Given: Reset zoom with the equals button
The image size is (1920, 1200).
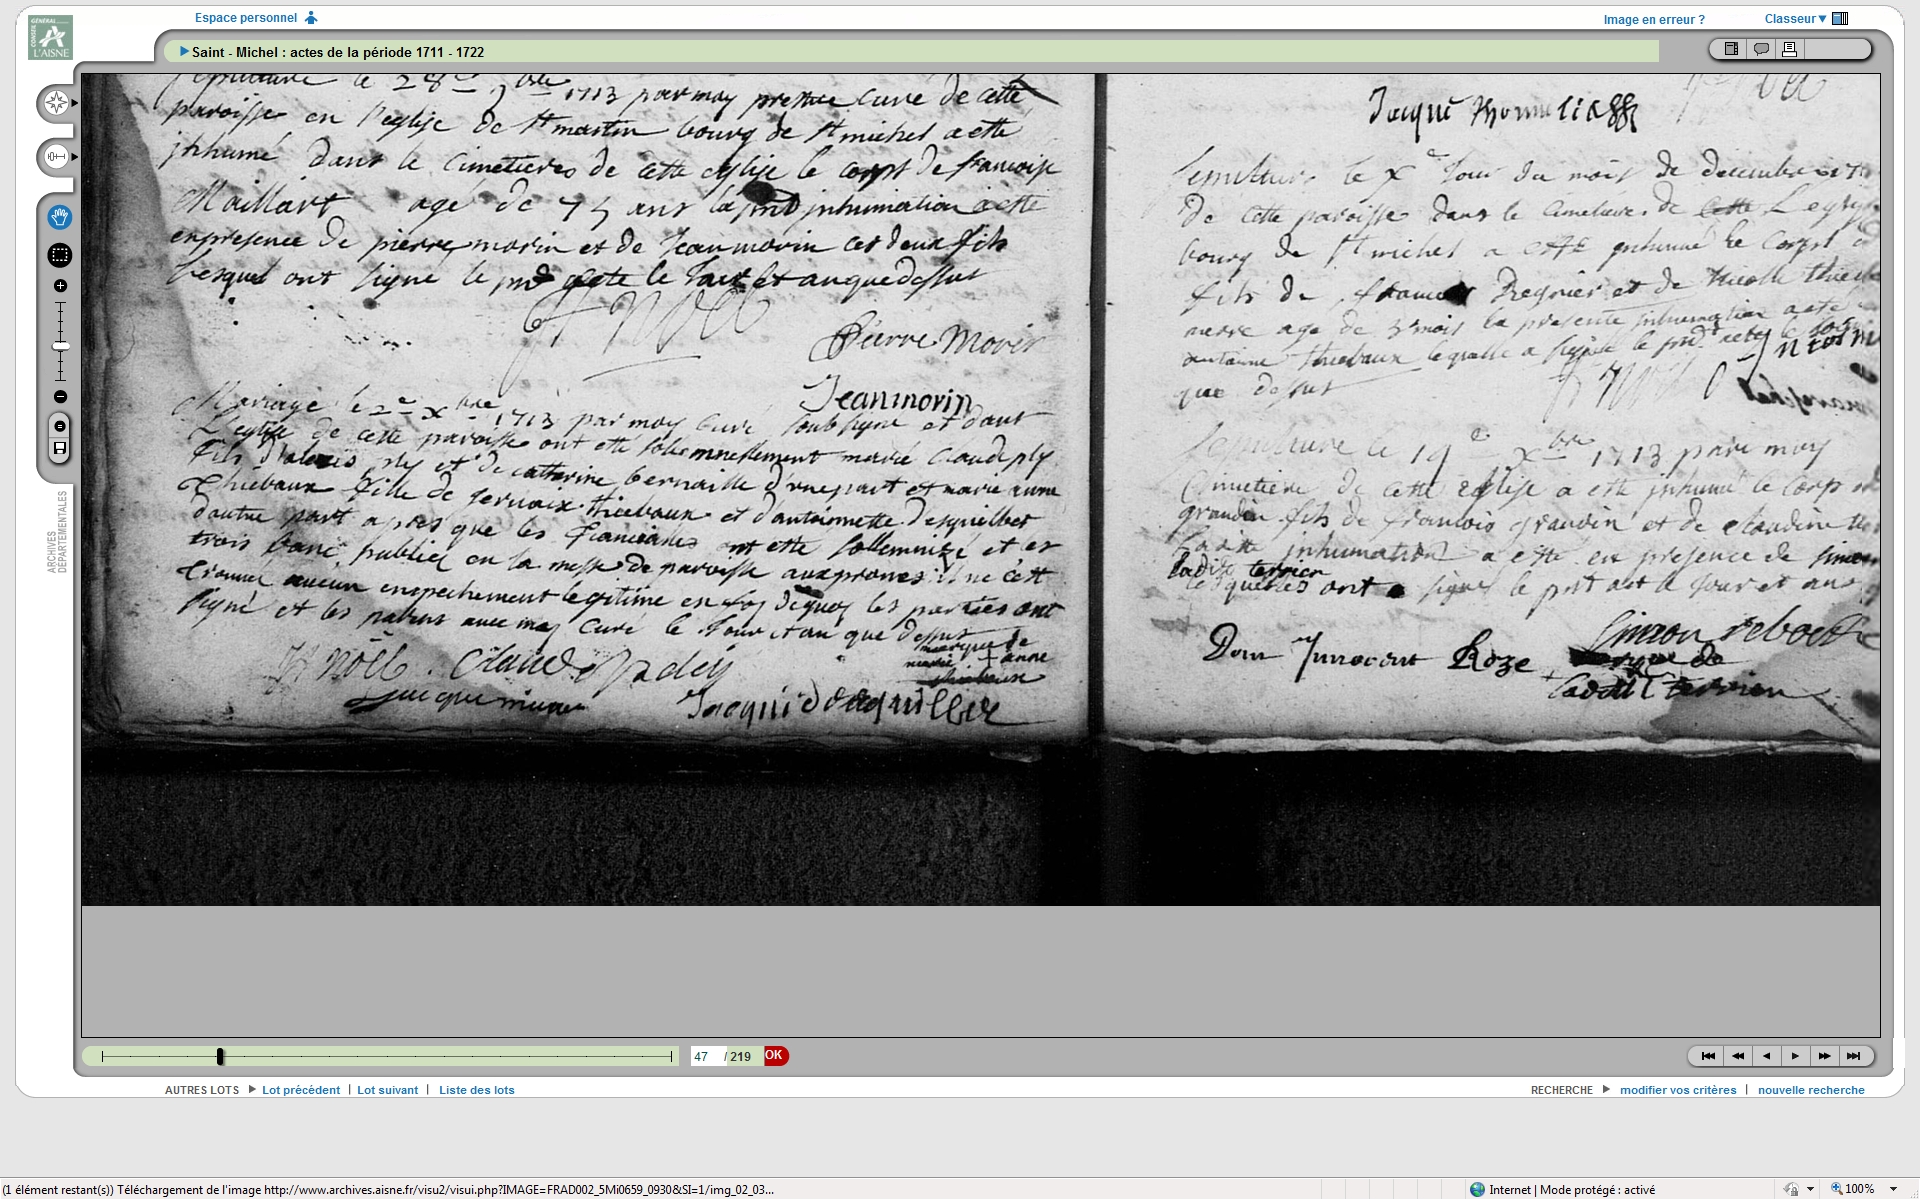Looking at the screenshot, I should click(60, 427).
